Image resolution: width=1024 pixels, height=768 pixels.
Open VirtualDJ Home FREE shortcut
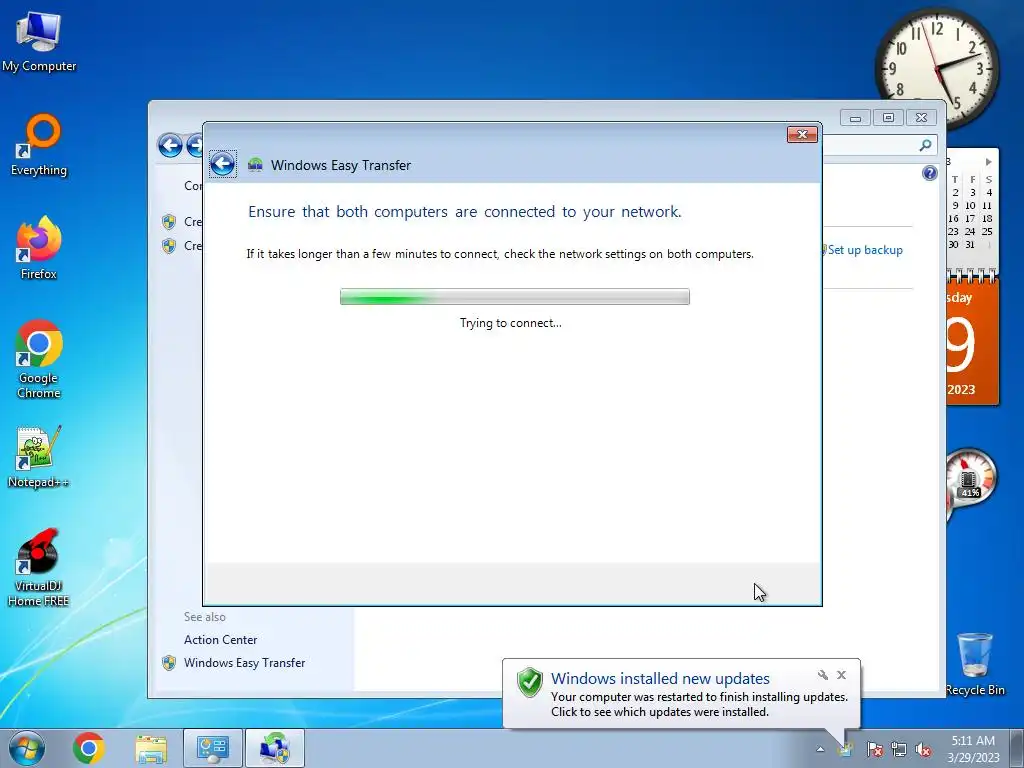point(39,567)
